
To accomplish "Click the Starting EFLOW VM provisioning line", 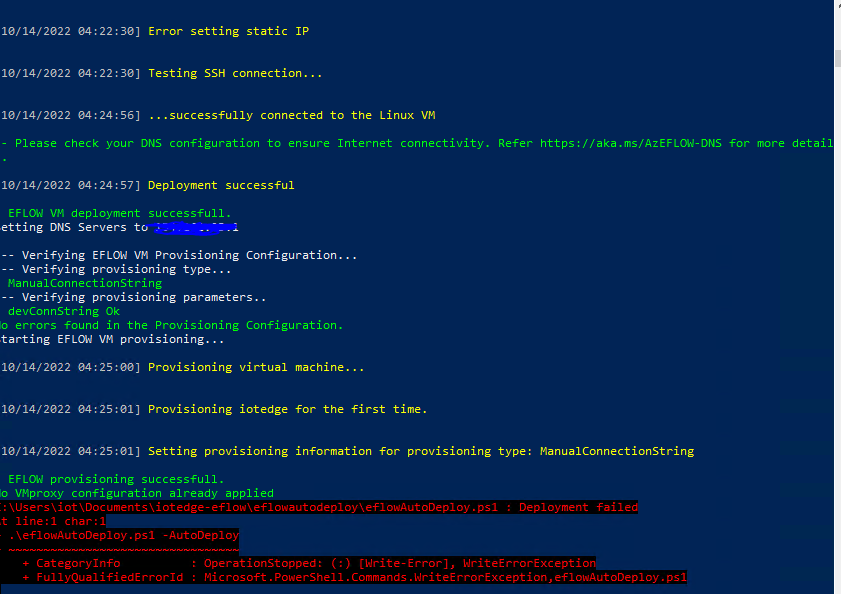I will [110, 339].
